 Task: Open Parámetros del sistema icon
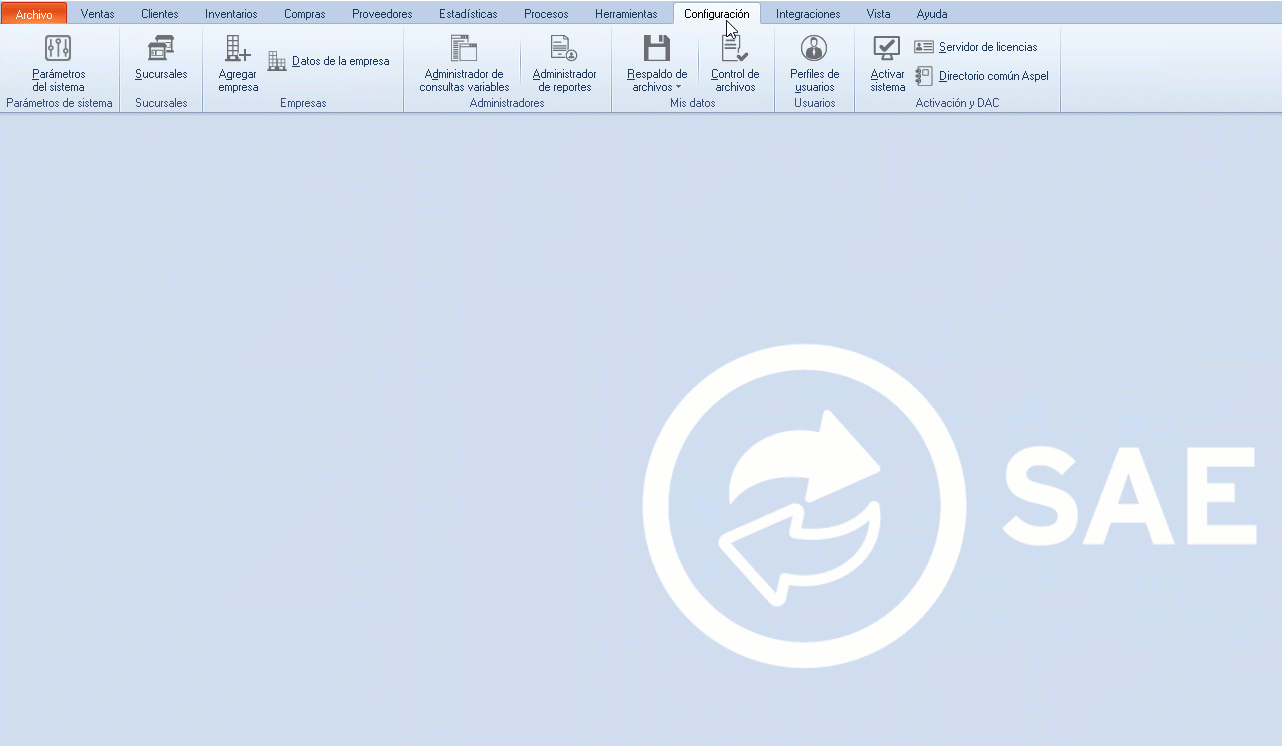(58, 48)
